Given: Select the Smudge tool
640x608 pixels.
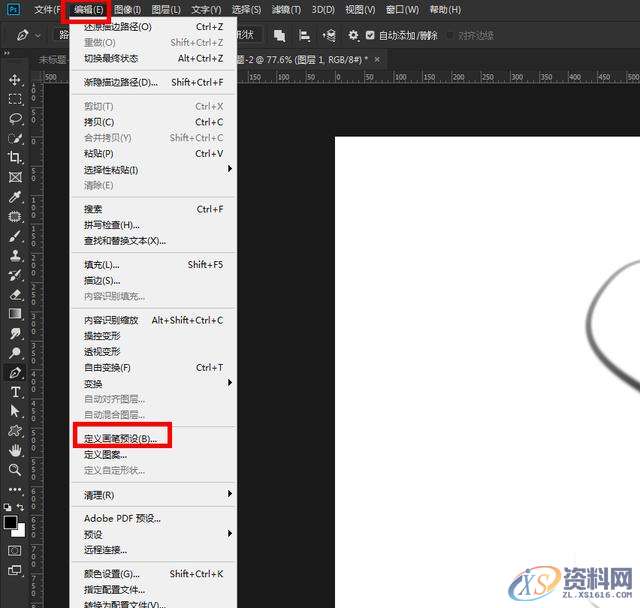Looking at the screenshot, I should point(15,333).
